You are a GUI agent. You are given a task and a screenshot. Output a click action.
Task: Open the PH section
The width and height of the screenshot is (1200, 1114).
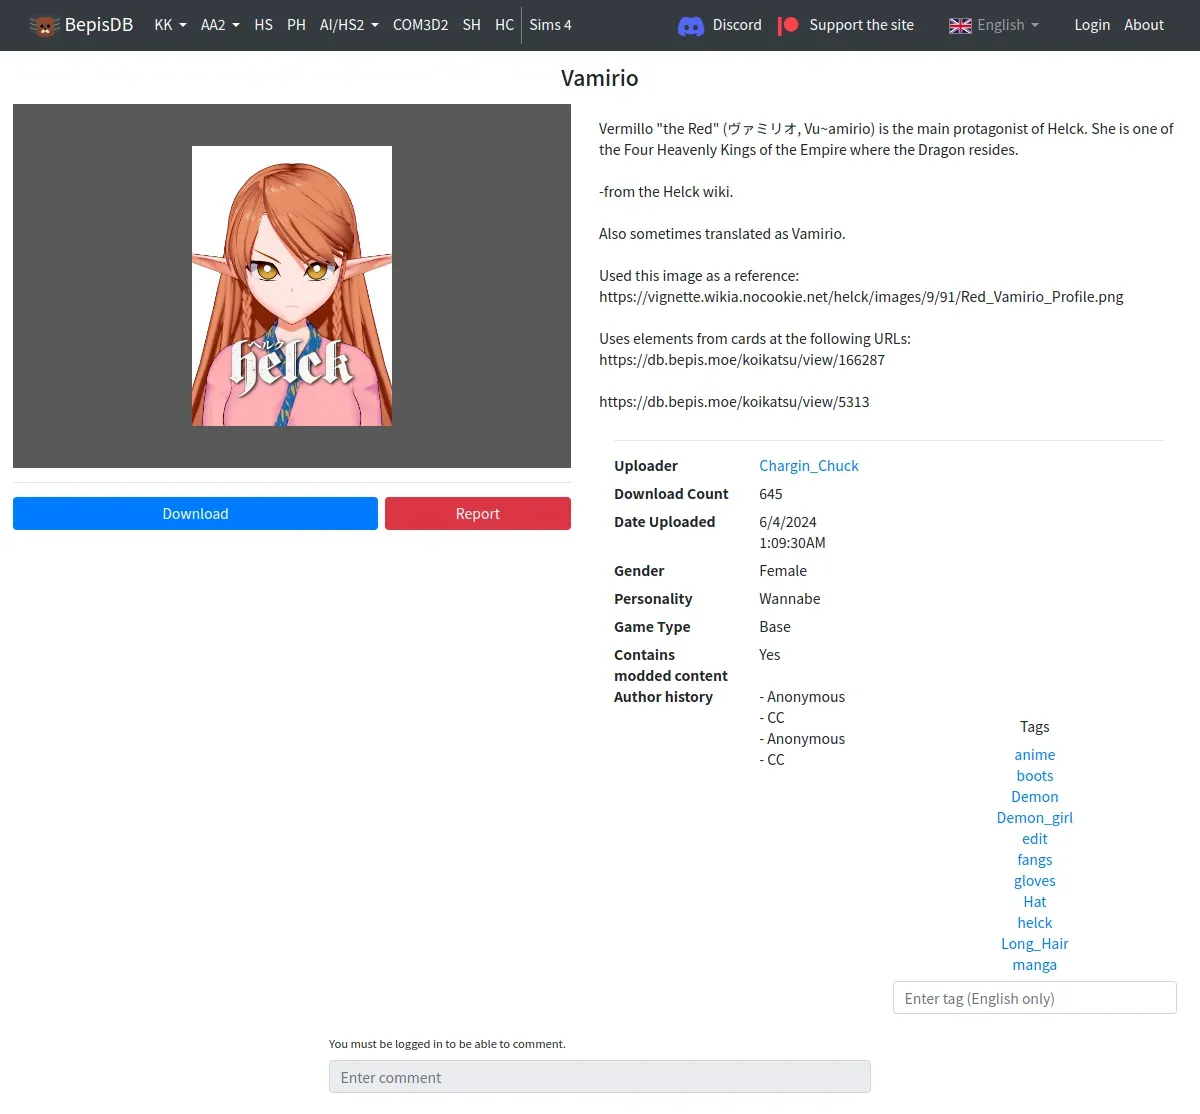click(296, 25)
